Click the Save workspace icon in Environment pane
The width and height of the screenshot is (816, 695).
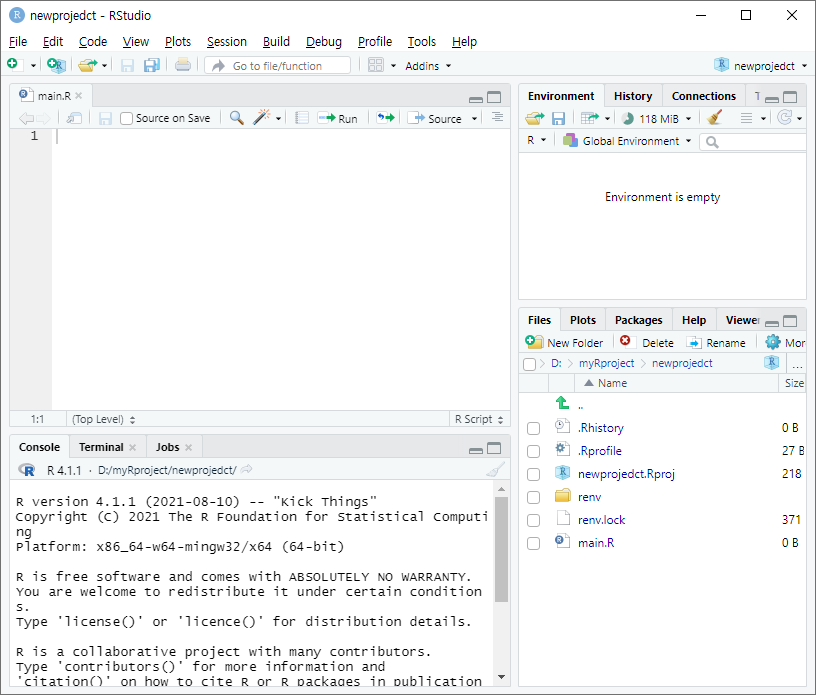point(558,119)
